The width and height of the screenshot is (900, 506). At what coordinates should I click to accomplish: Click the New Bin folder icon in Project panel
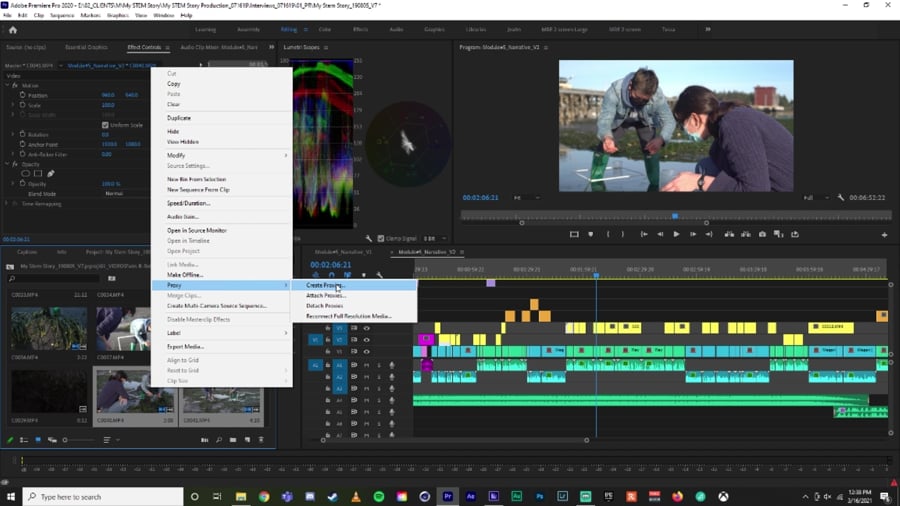pos(233,440)
